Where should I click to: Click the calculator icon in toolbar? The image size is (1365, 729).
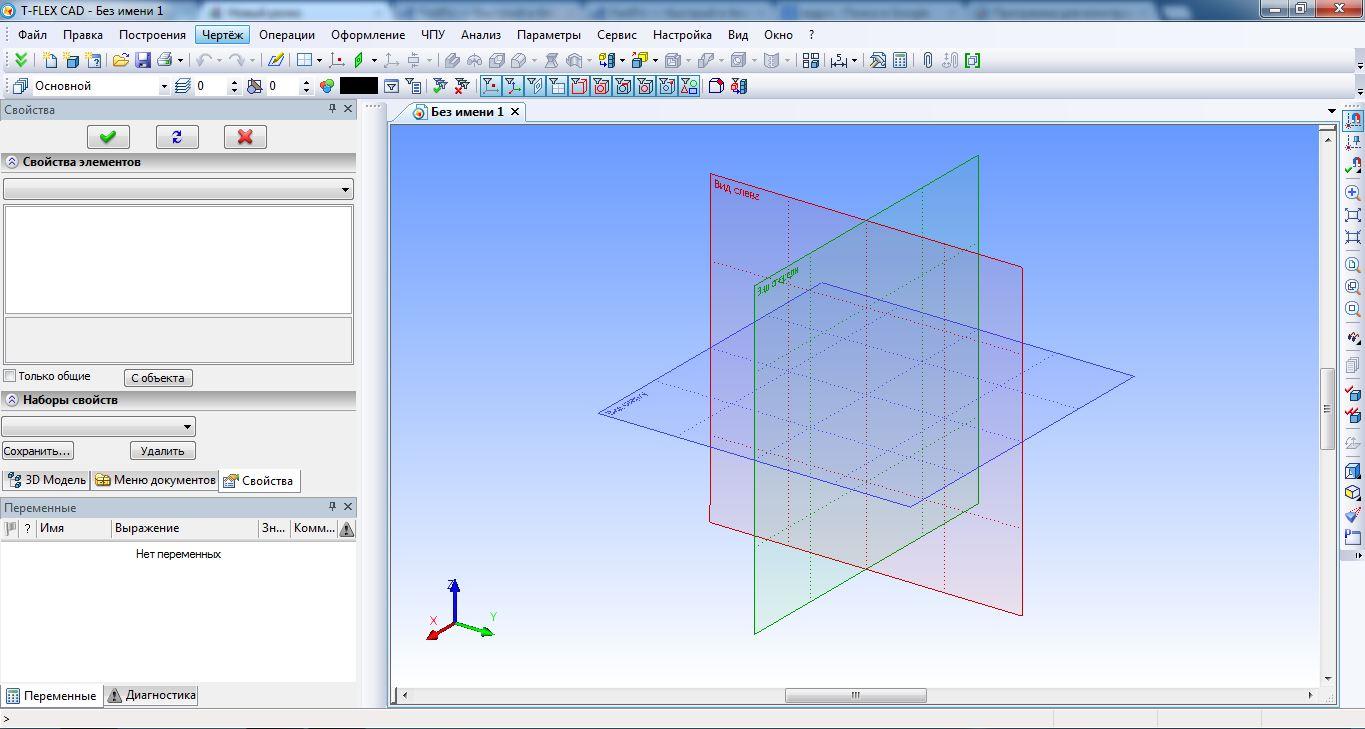[x=900, y=60]
